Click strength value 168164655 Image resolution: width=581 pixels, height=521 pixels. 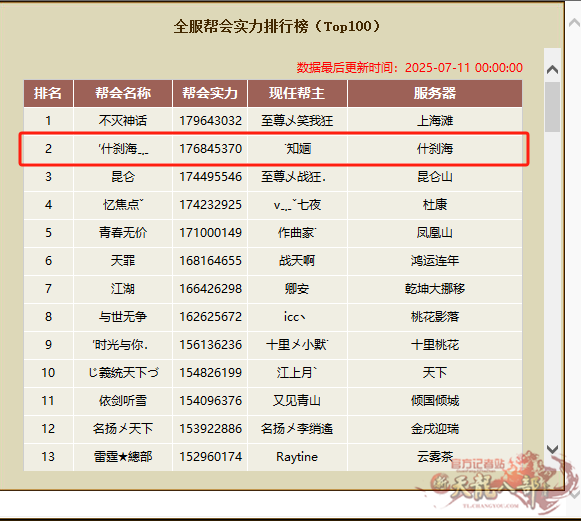[x=210, y=260]
